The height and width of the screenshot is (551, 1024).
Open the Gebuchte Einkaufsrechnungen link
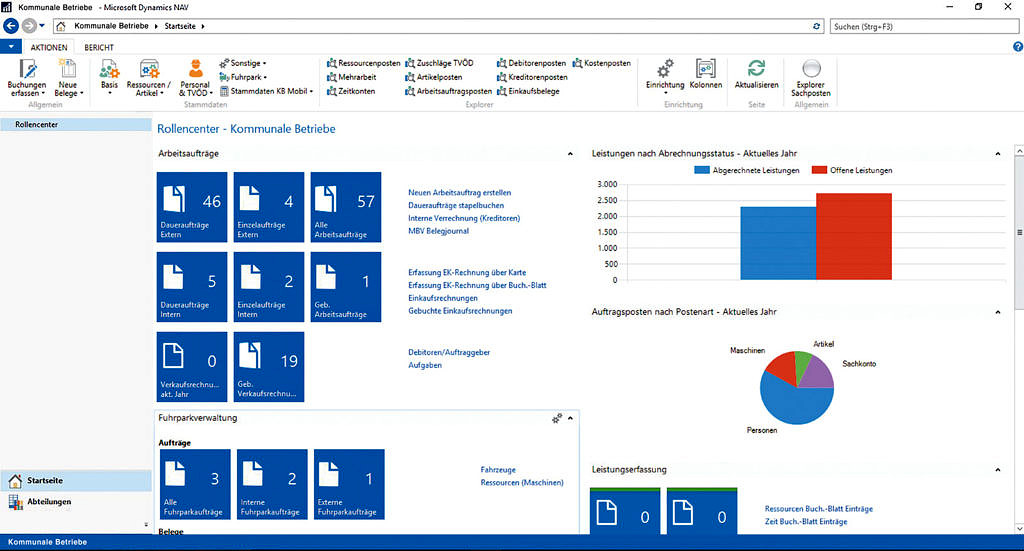pyautogui.click(x=460, y=311)
